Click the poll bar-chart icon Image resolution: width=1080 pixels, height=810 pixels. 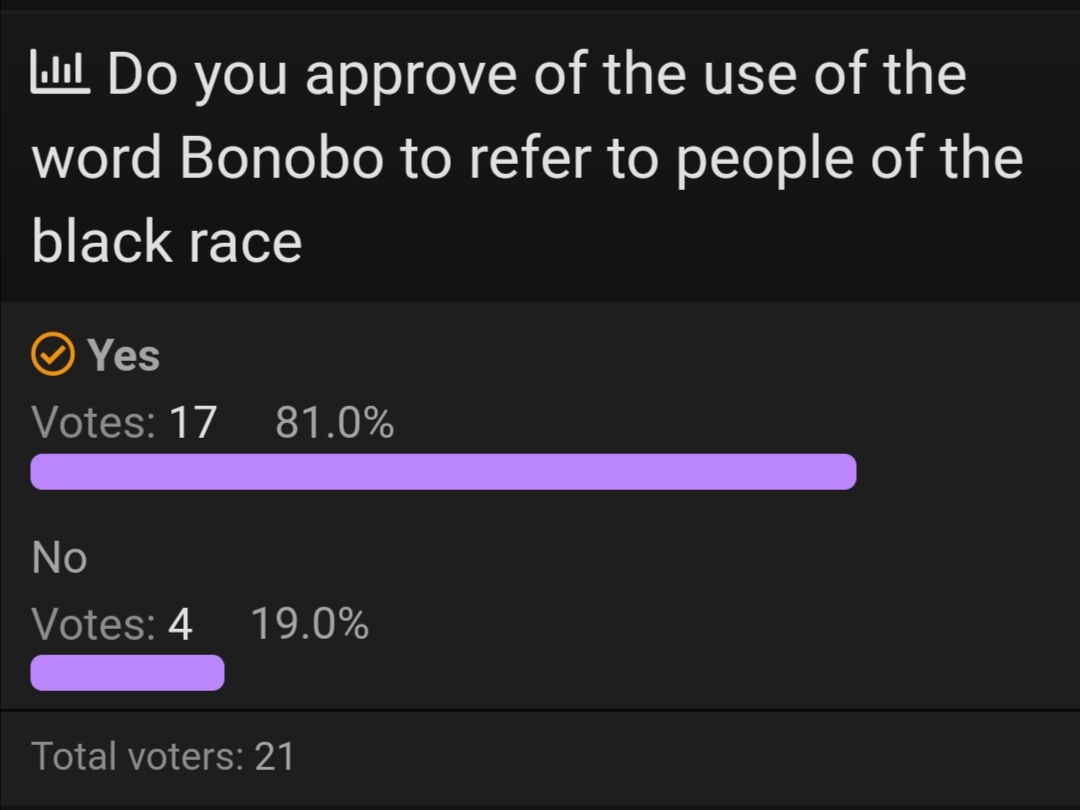(x=60, y=74)
